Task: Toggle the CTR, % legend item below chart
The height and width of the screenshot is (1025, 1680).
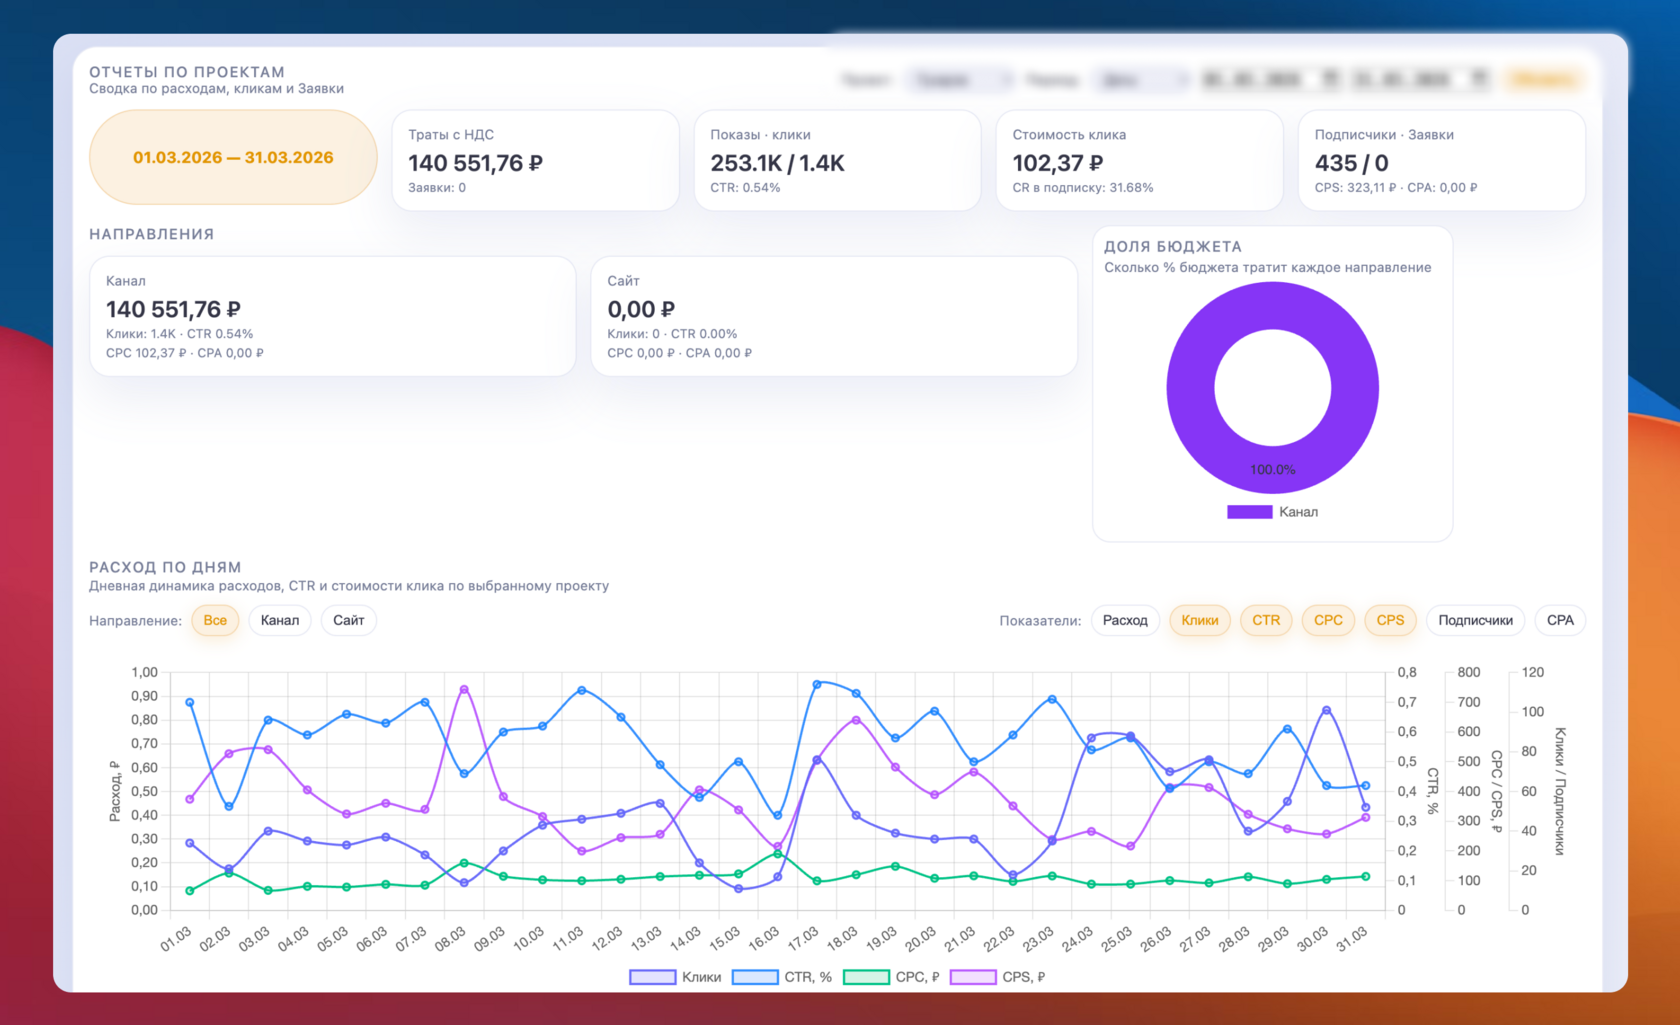Action: pos(782,977)
